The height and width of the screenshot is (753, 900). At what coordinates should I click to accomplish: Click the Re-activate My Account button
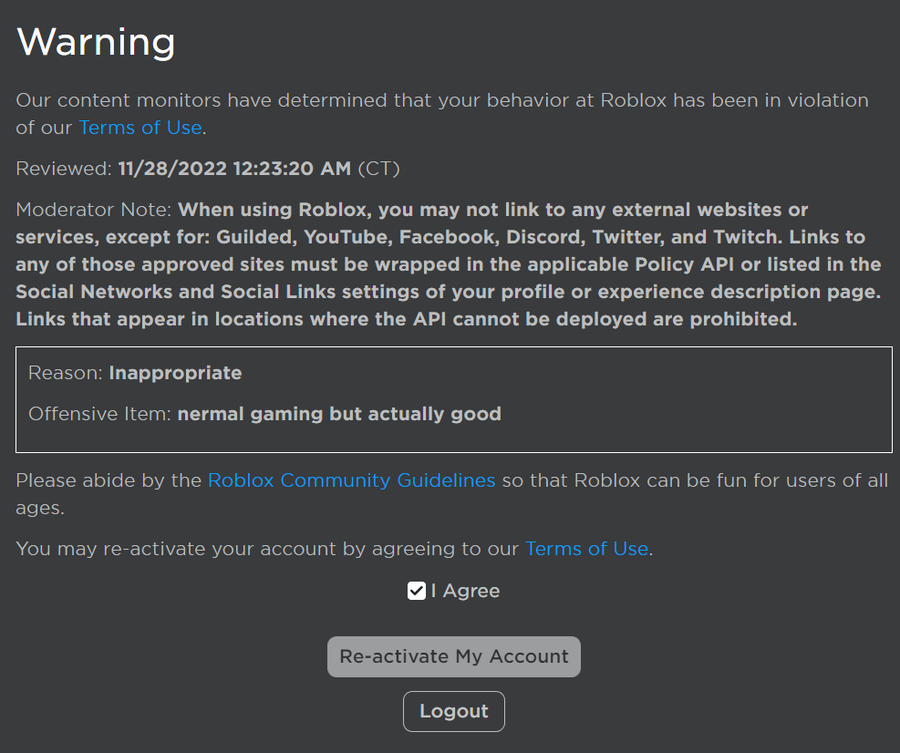454,657
